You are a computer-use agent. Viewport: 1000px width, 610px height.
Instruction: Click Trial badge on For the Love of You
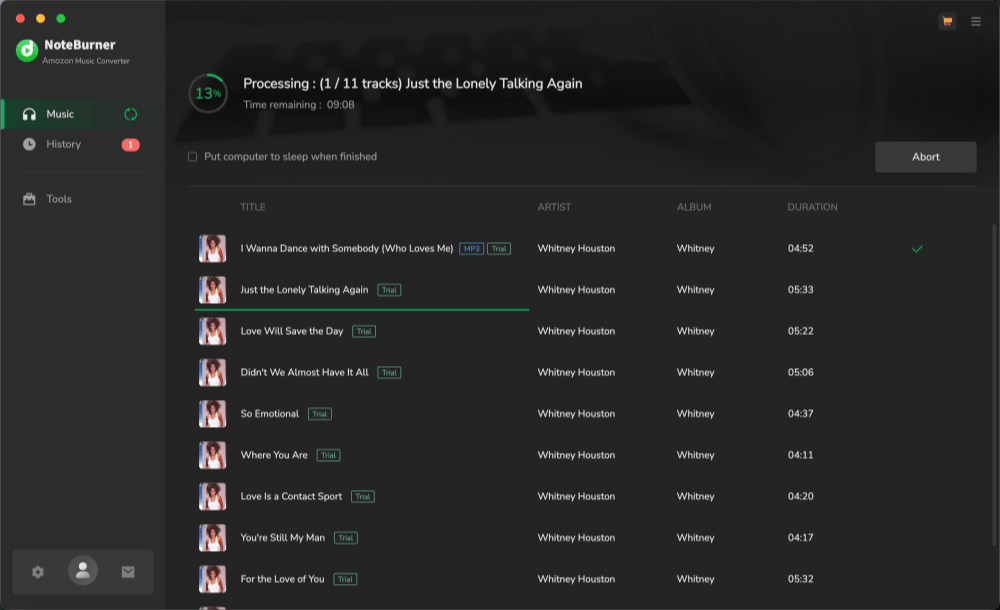pyautogui.click(x=345, y=579)
